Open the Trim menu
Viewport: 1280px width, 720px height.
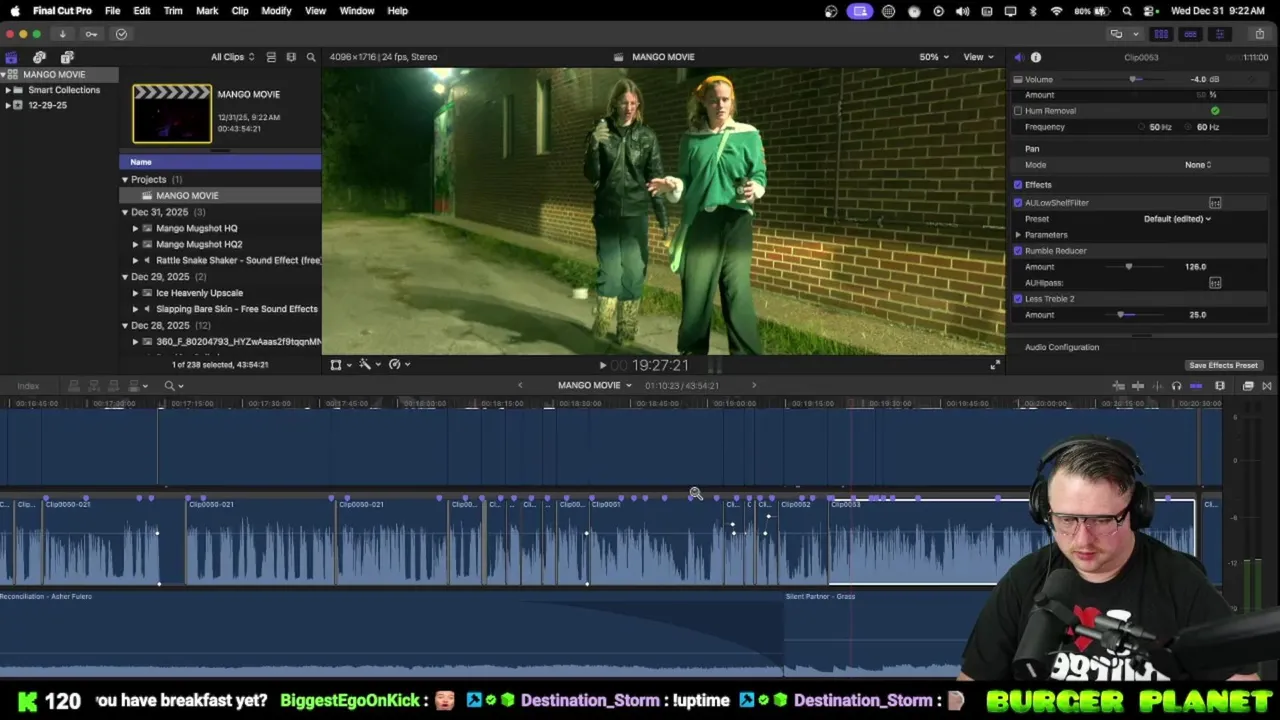coord(173,11)
